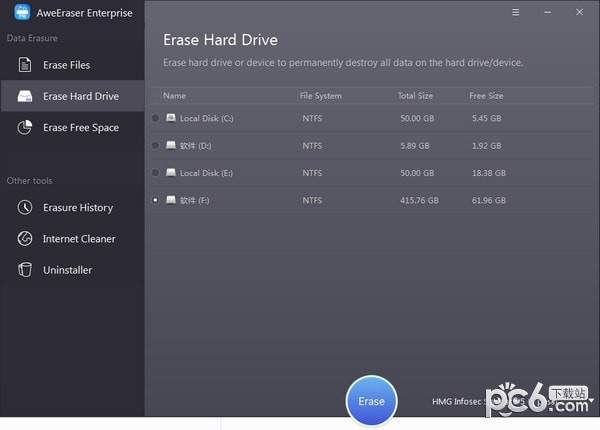Click the Total Size column header
The width and height of the screenshot is (600, 430).
point(414,96)
